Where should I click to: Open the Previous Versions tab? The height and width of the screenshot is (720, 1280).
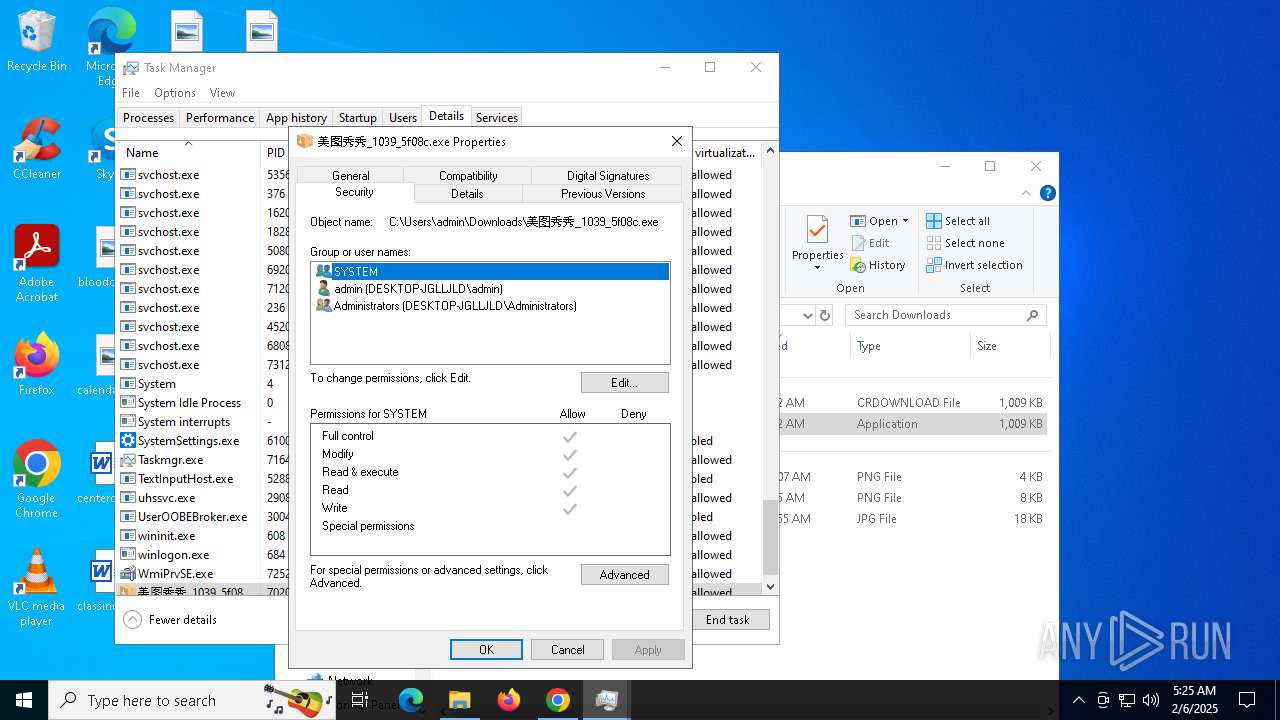coord(603,194)
